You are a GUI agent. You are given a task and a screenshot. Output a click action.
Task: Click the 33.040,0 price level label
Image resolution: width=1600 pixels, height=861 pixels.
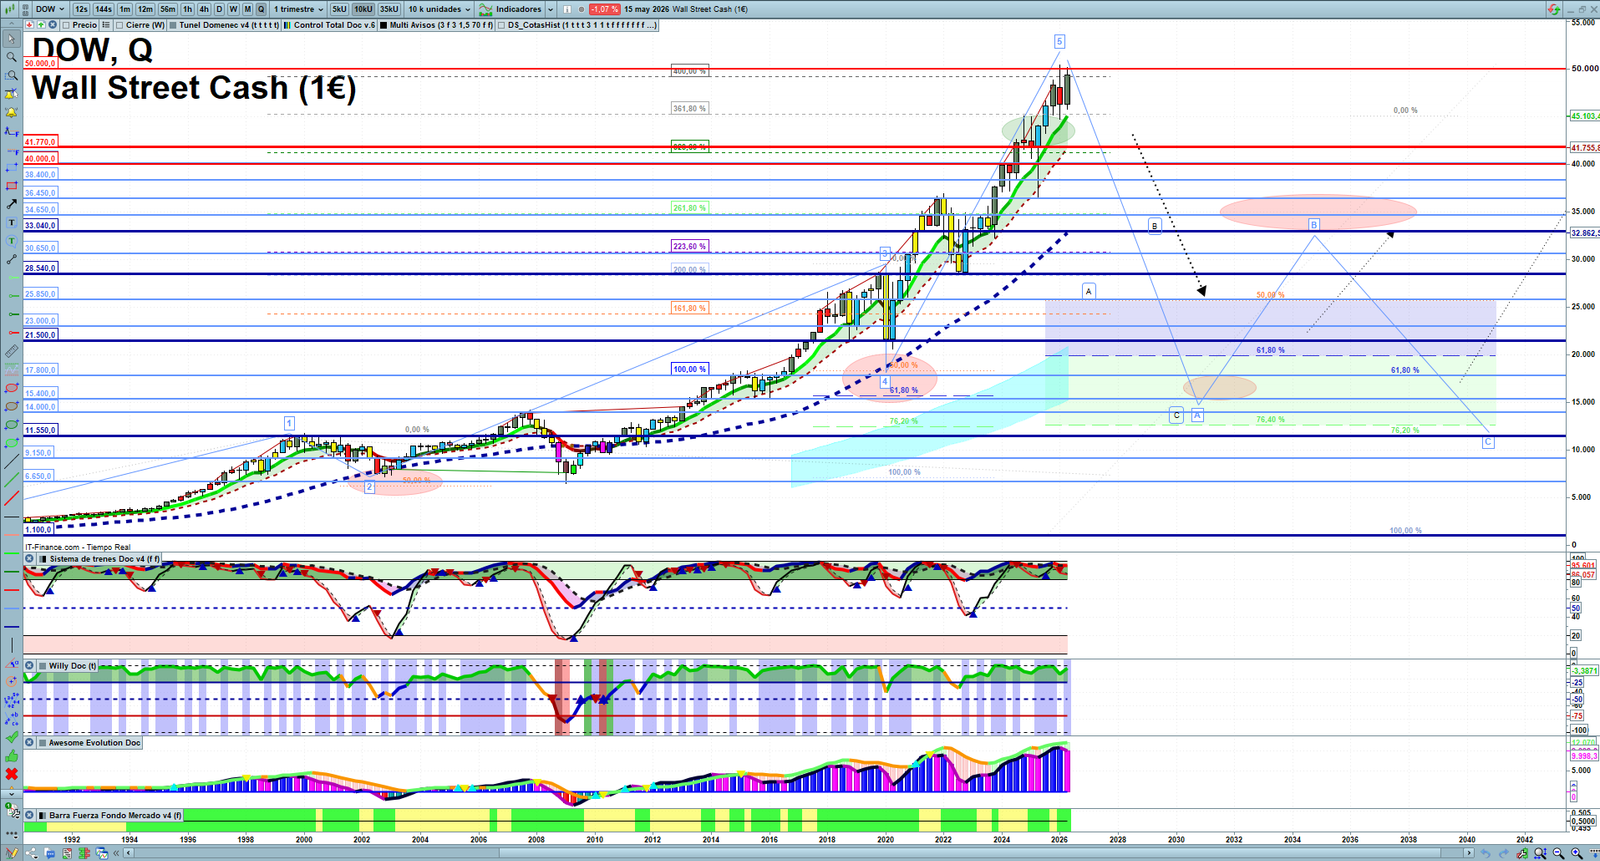[x=40, y=226]
